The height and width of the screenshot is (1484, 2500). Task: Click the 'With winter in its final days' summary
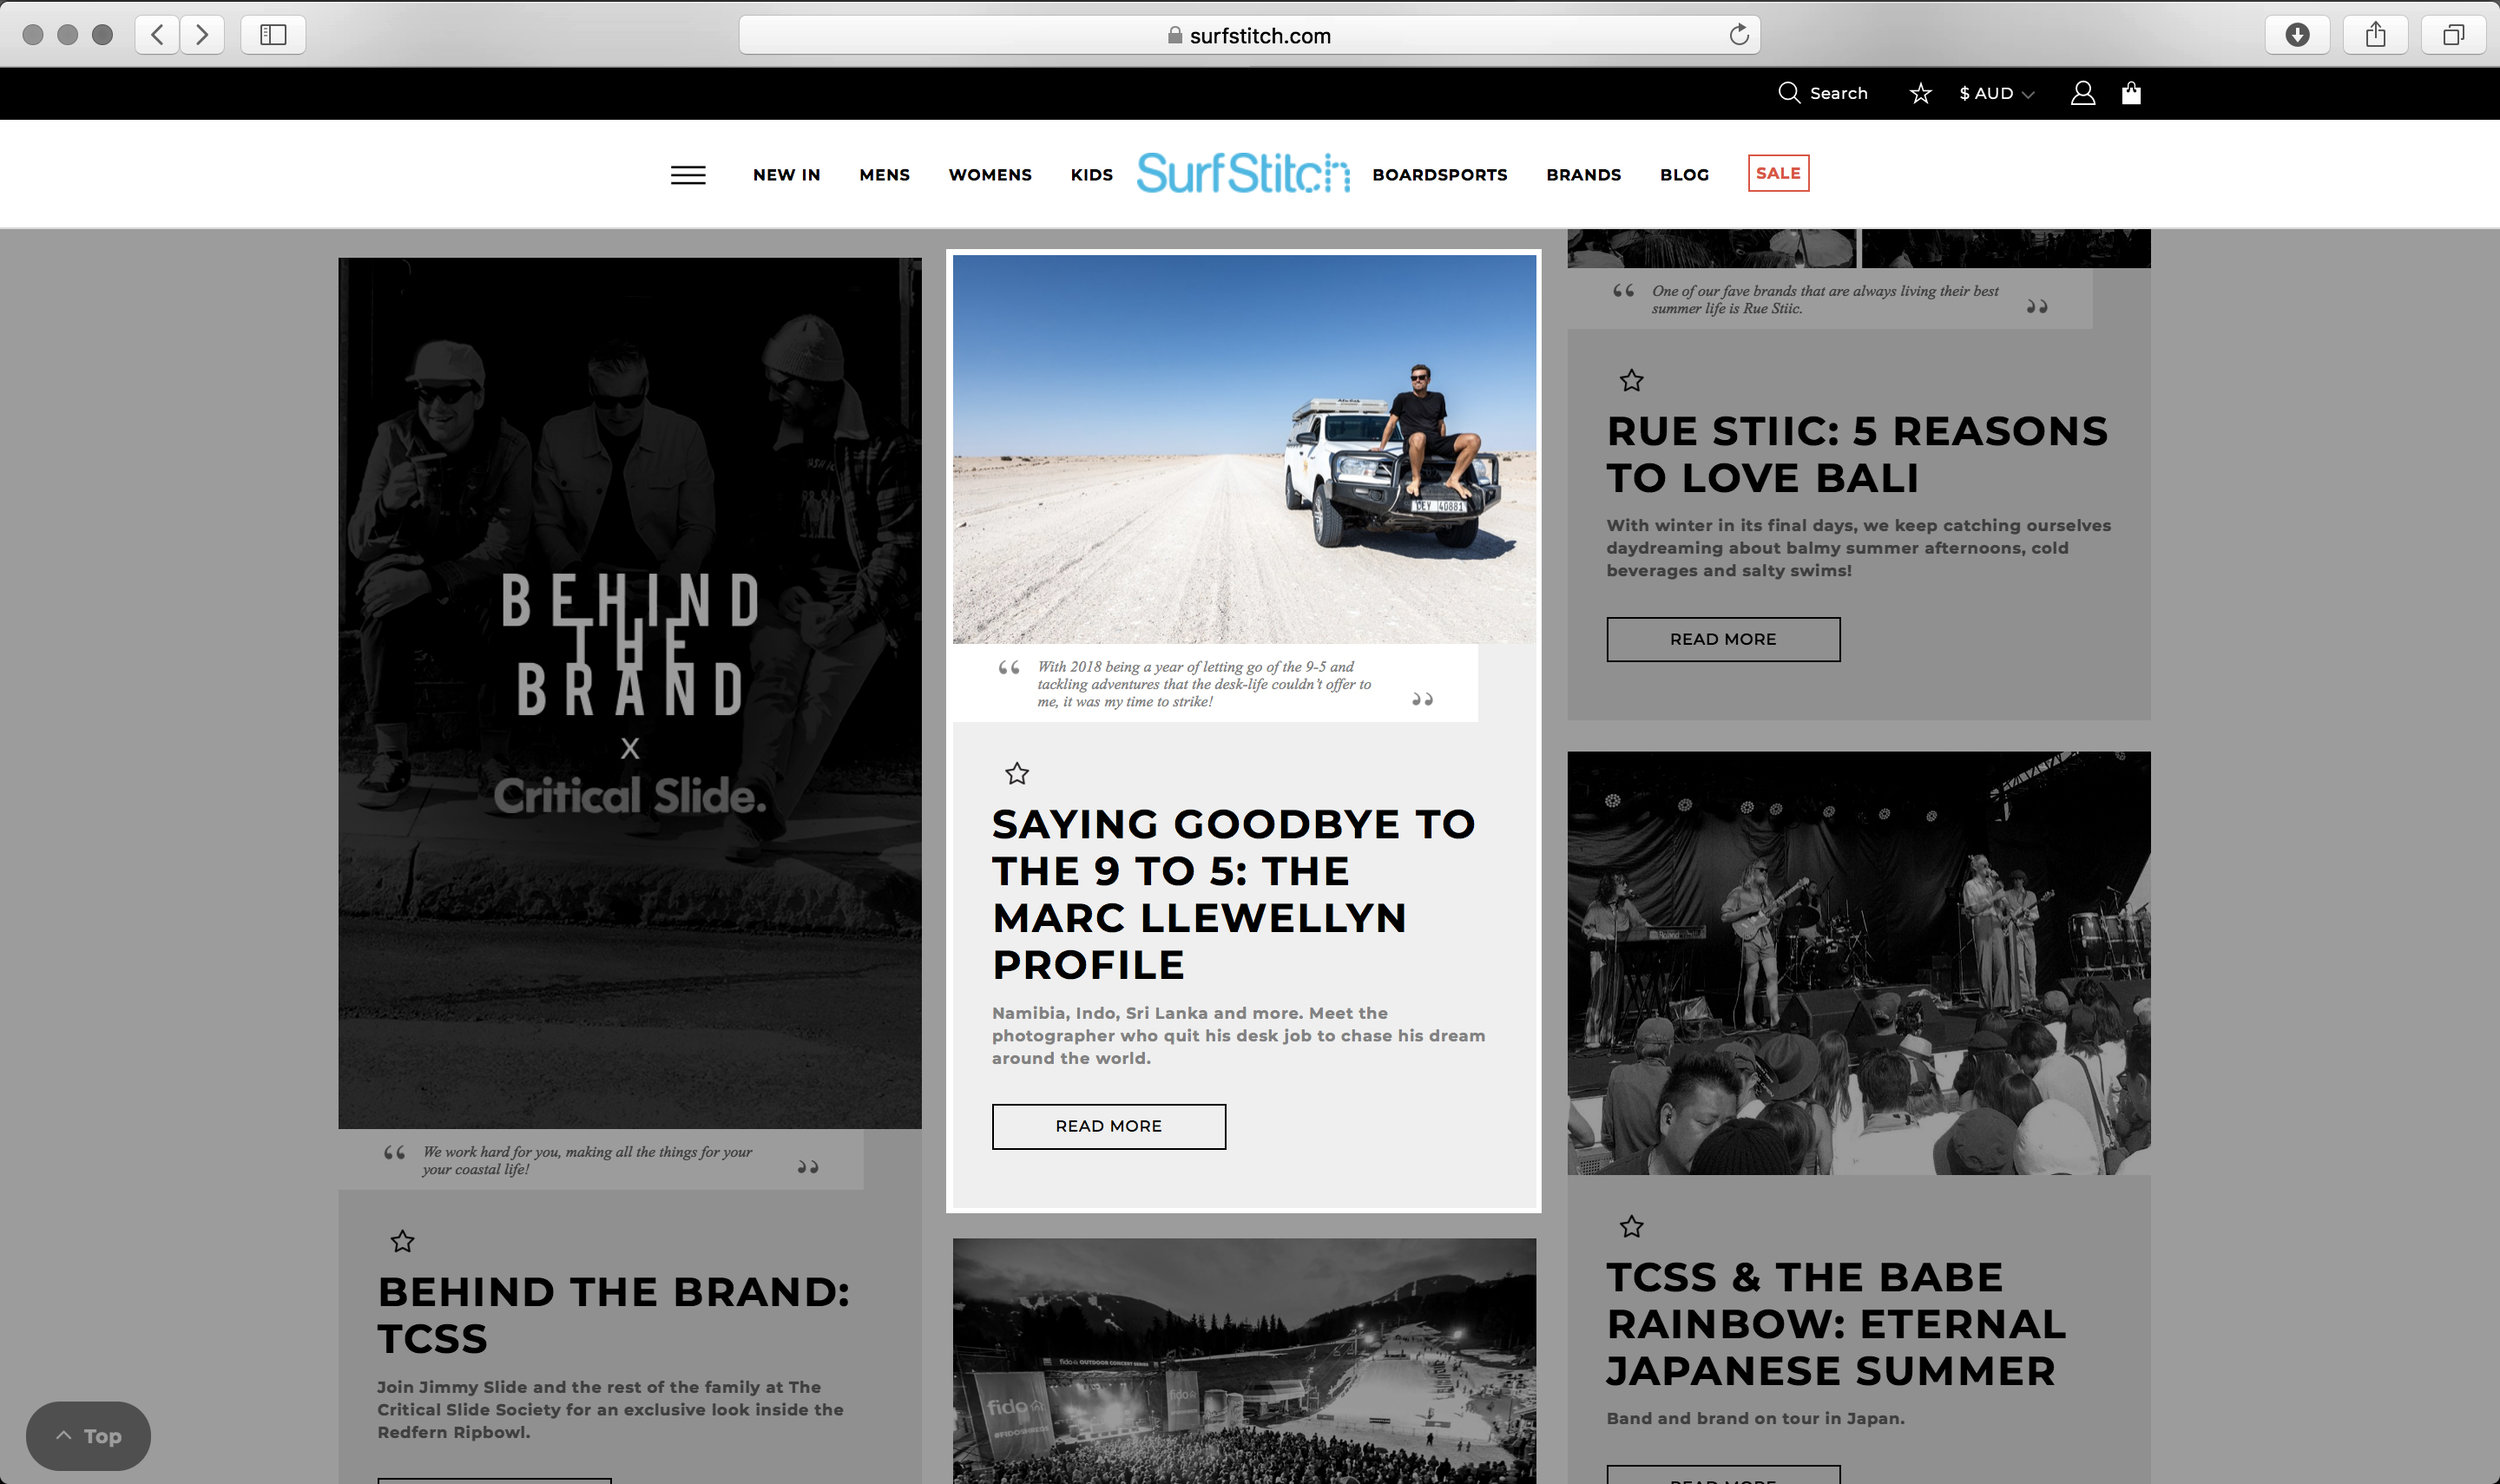tap(1858, 548)
